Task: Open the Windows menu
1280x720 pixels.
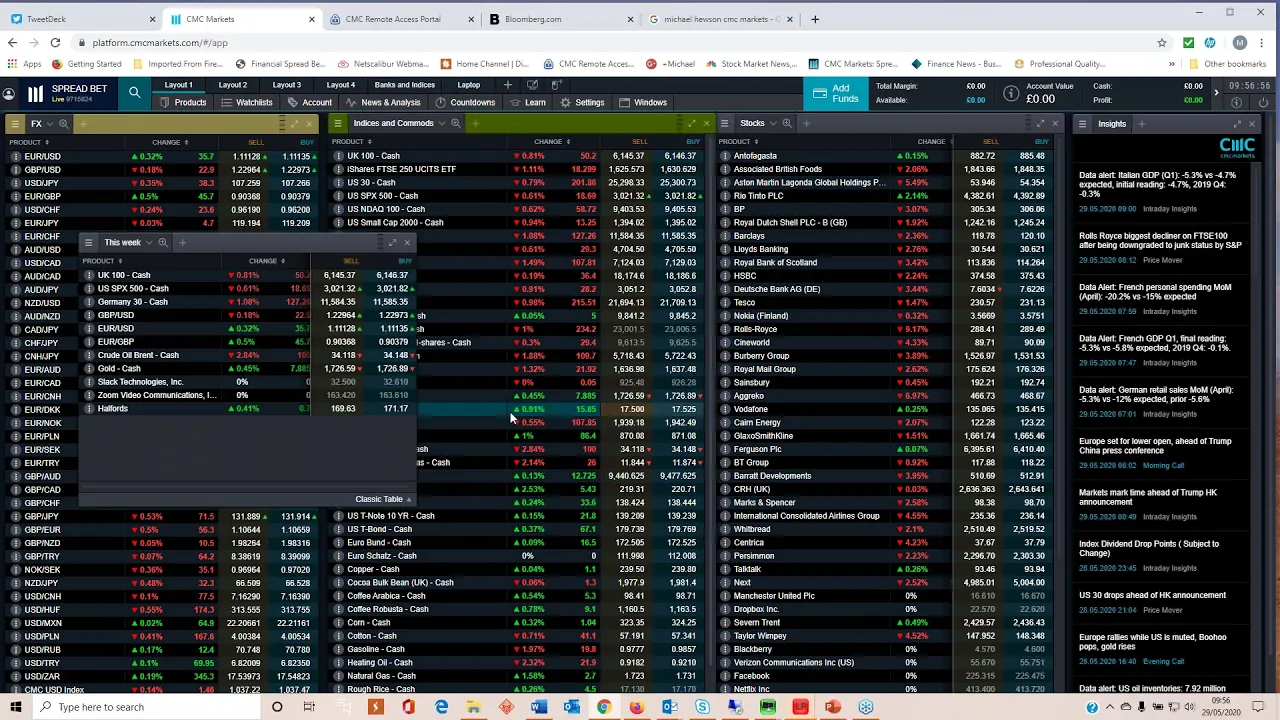Action: 643,102
